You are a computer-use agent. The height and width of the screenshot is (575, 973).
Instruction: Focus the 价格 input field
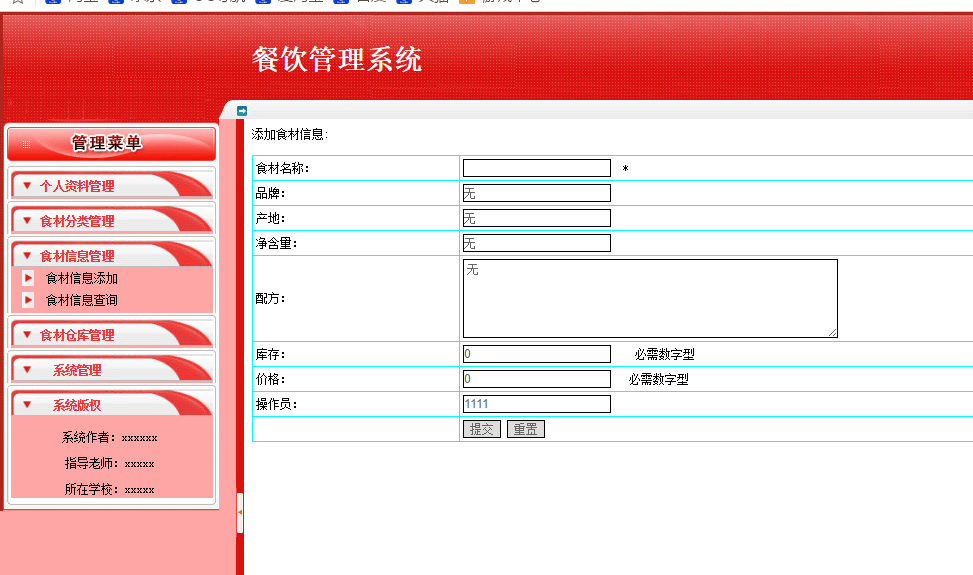coord(537,379)
